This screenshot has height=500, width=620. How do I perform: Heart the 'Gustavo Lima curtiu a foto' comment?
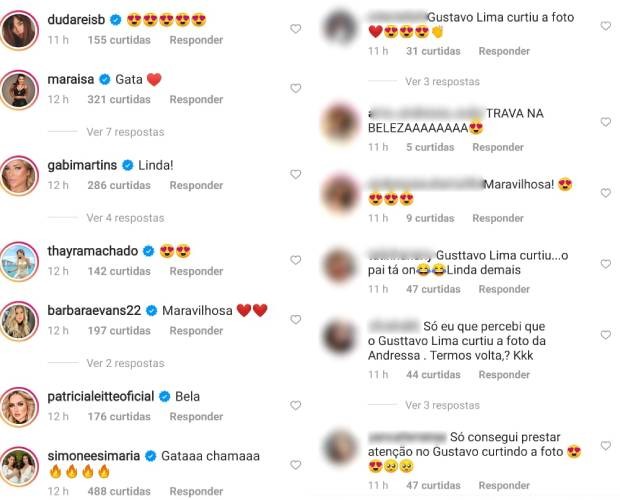[x=606, y=26]
